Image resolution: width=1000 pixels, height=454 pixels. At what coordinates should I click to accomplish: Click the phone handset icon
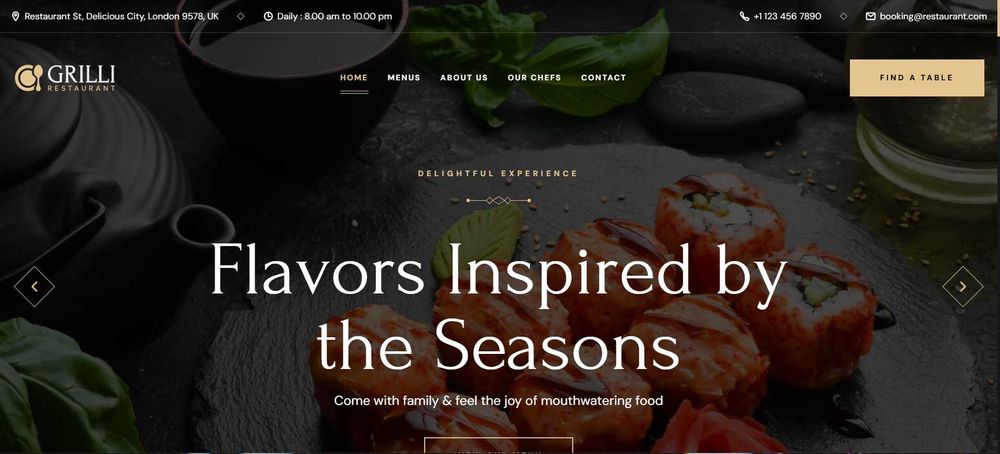(x=744, y=17)
